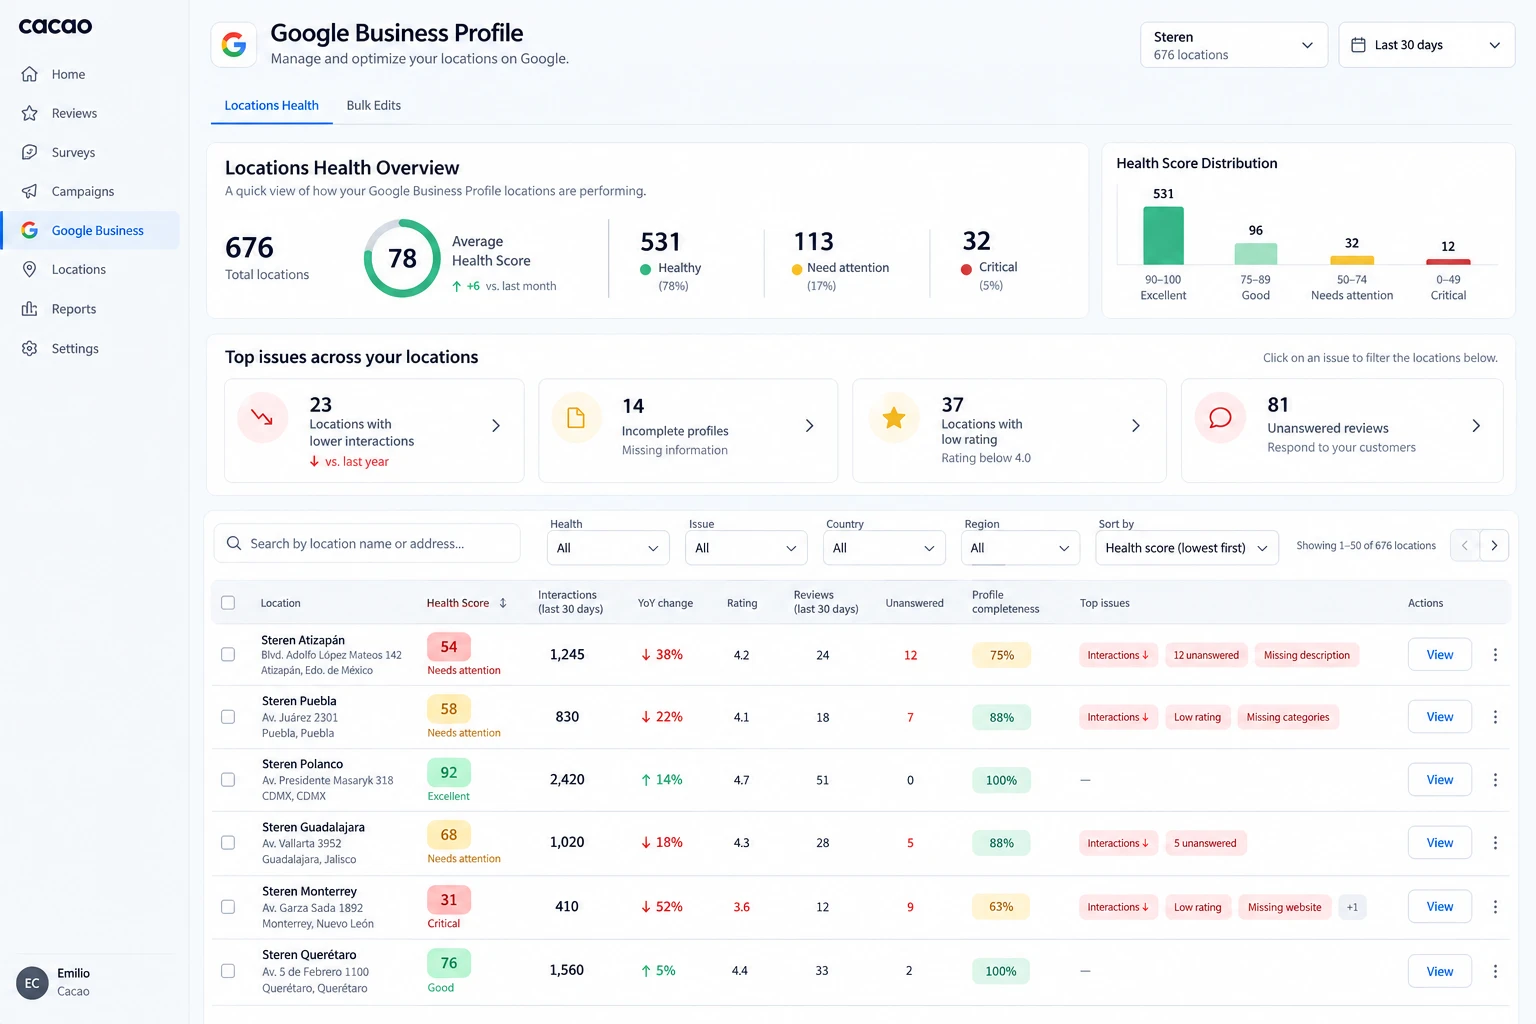Toggle the select-all locations checkbox

[228, 603]
